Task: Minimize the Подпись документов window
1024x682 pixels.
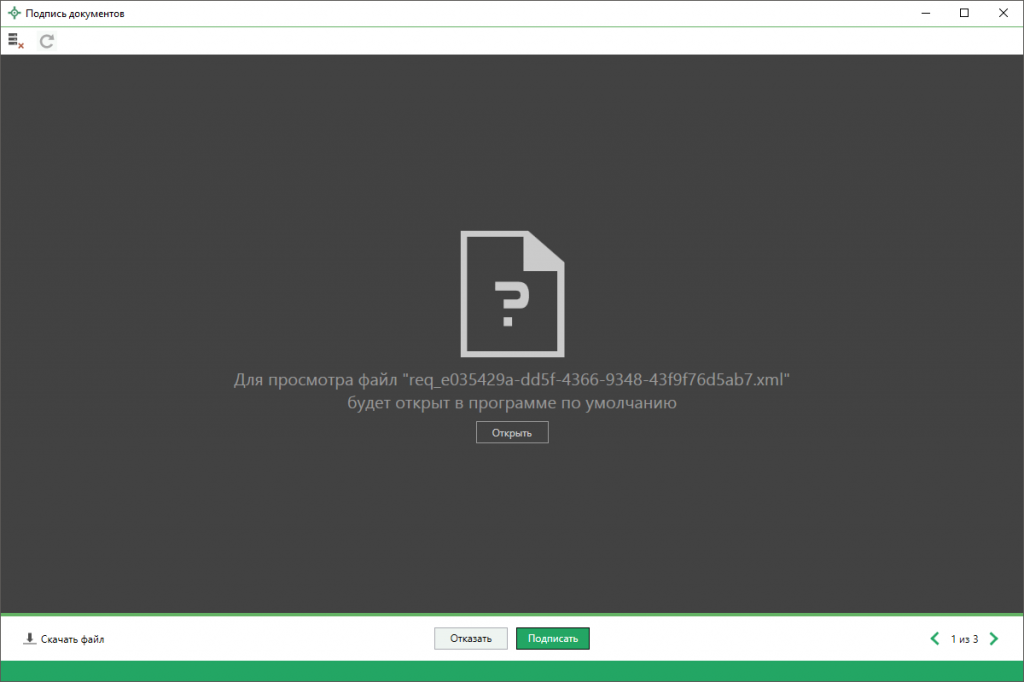Action: (918, 13)
